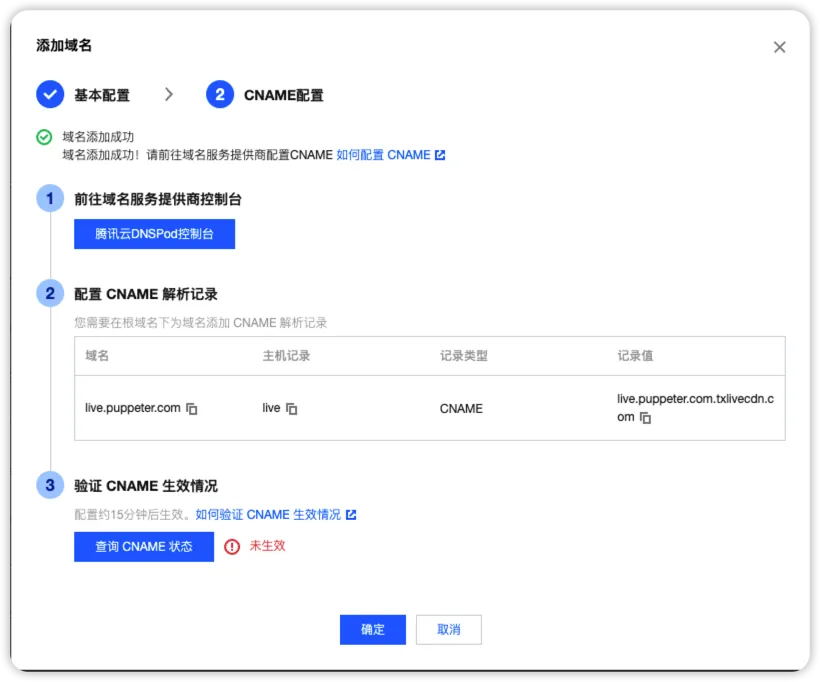The image size is (820, 682).
Task: Cancel with the 取消 button
Action: 449,629
